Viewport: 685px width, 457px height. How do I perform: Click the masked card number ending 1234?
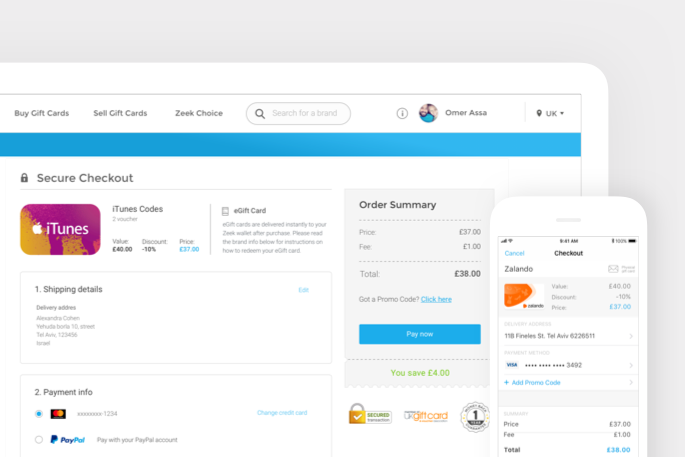click(x=97, y=414)
